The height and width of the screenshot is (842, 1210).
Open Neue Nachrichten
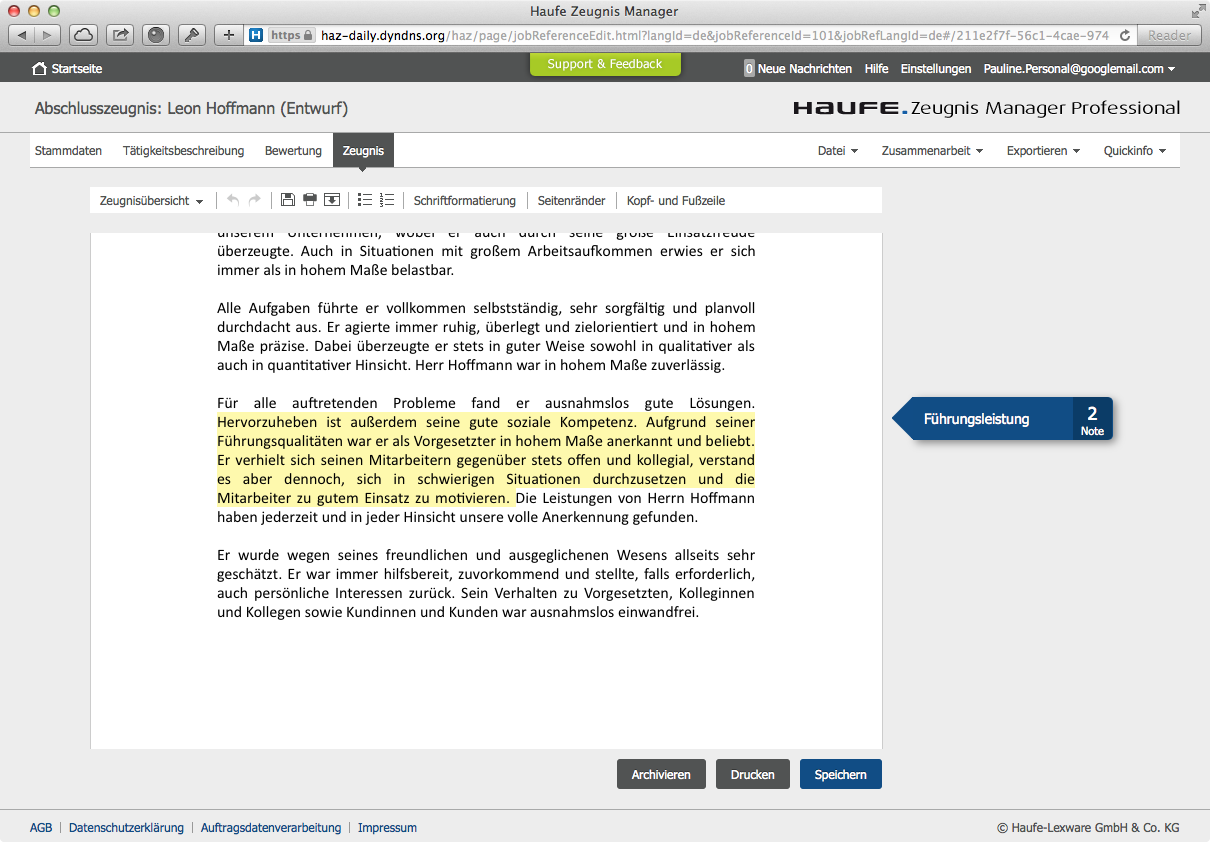point(805,69)
